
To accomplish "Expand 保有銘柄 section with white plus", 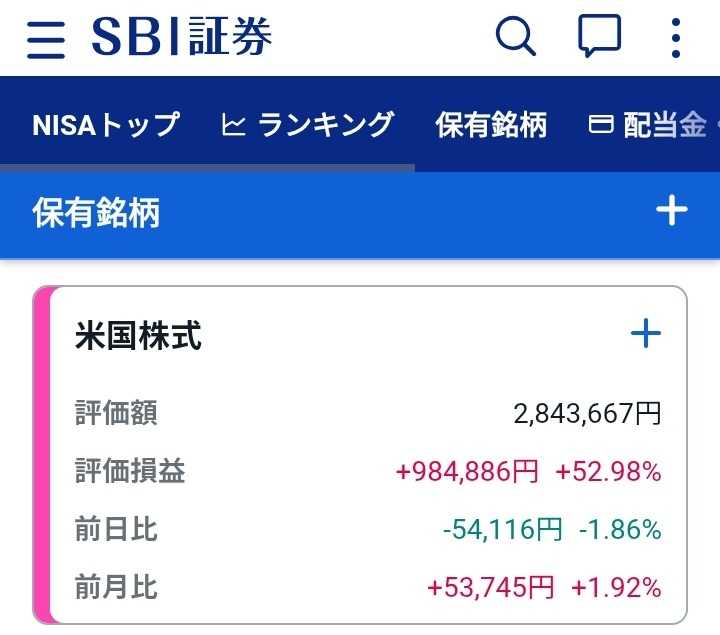I will pyautogui.click(x=671, y=211).
